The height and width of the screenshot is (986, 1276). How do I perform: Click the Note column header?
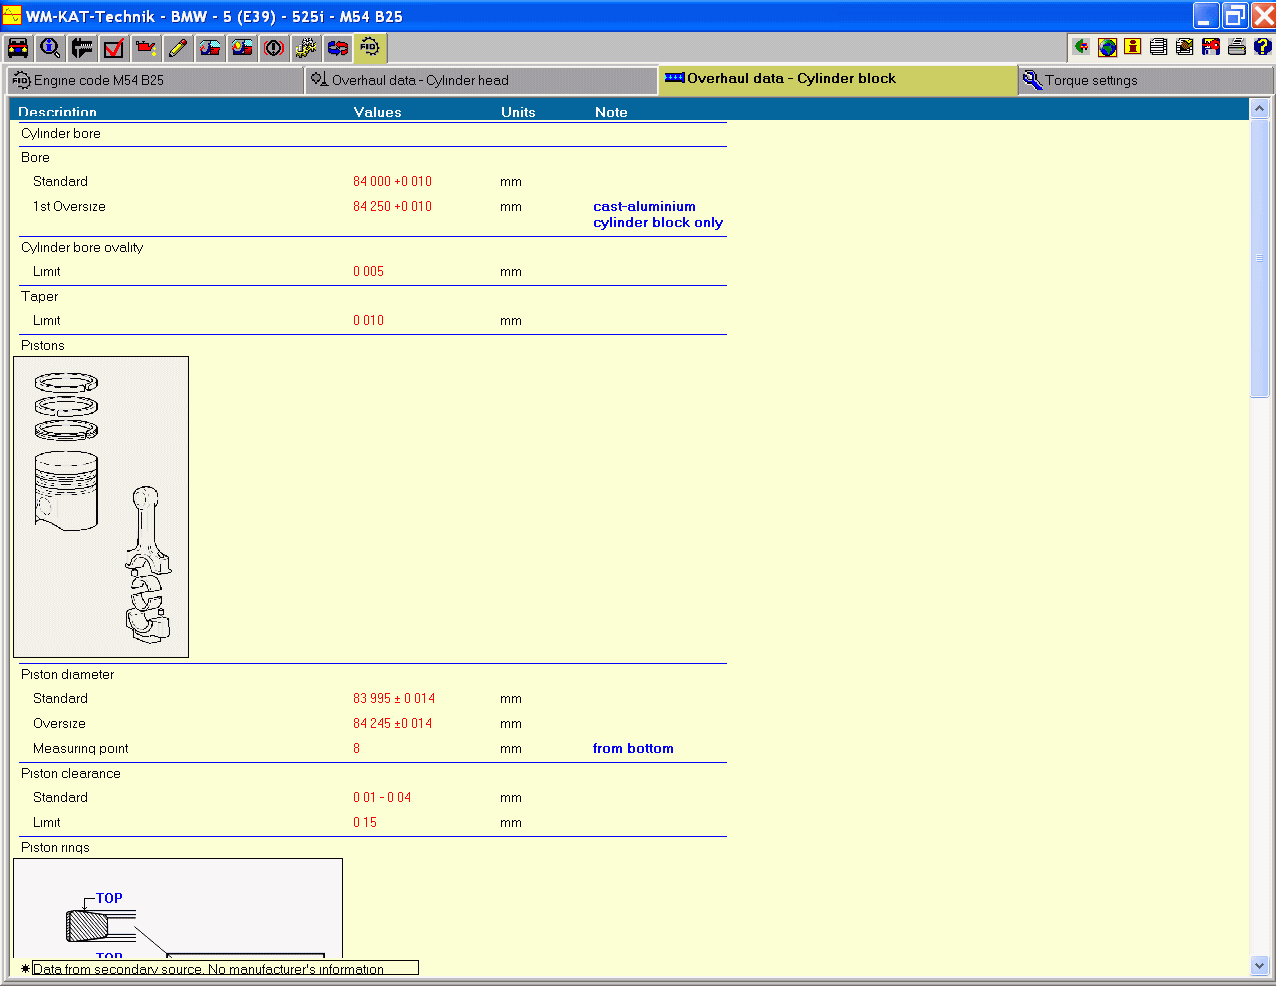click(x=611, y=112)
